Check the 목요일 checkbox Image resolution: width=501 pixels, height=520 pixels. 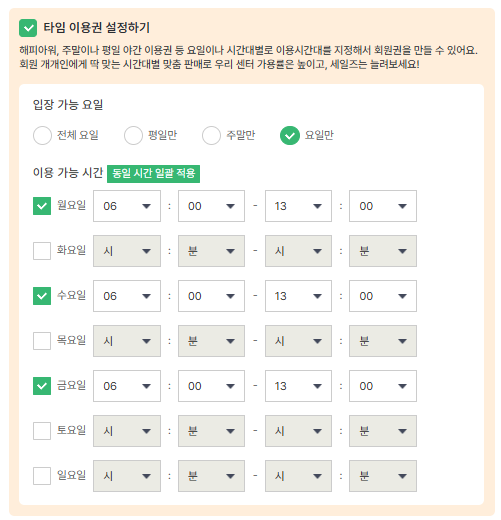pyautogui.click(x=42, y=341)
